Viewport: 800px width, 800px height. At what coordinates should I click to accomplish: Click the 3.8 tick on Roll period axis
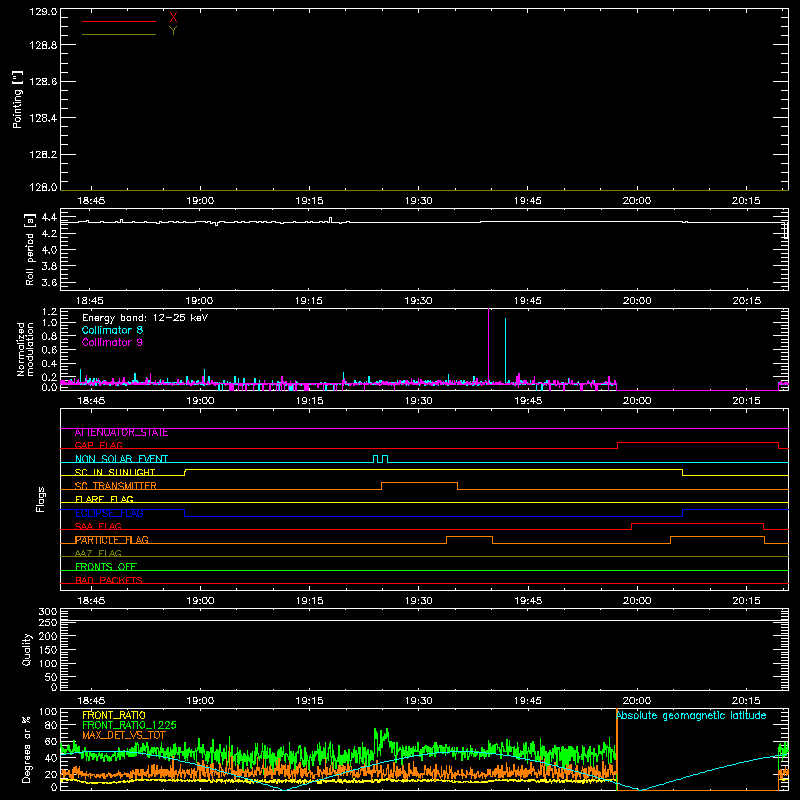tap(49, 266)
